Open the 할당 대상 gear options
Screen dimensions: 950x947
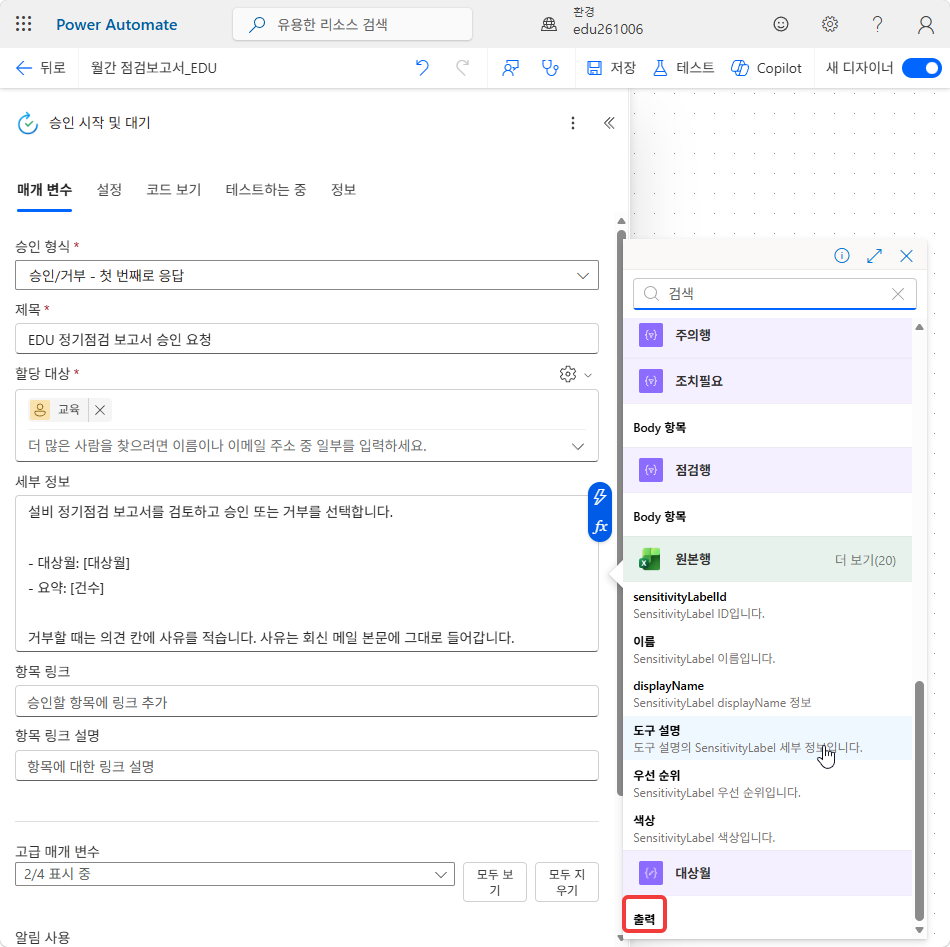click(x=574, y=374)
